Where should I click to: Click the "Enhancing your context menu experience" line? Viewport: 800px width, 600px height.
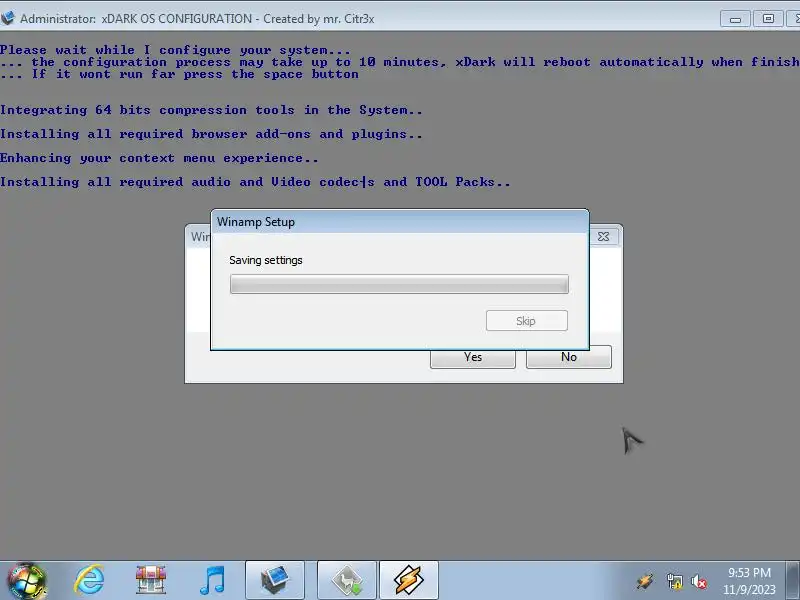pos(159,158)
